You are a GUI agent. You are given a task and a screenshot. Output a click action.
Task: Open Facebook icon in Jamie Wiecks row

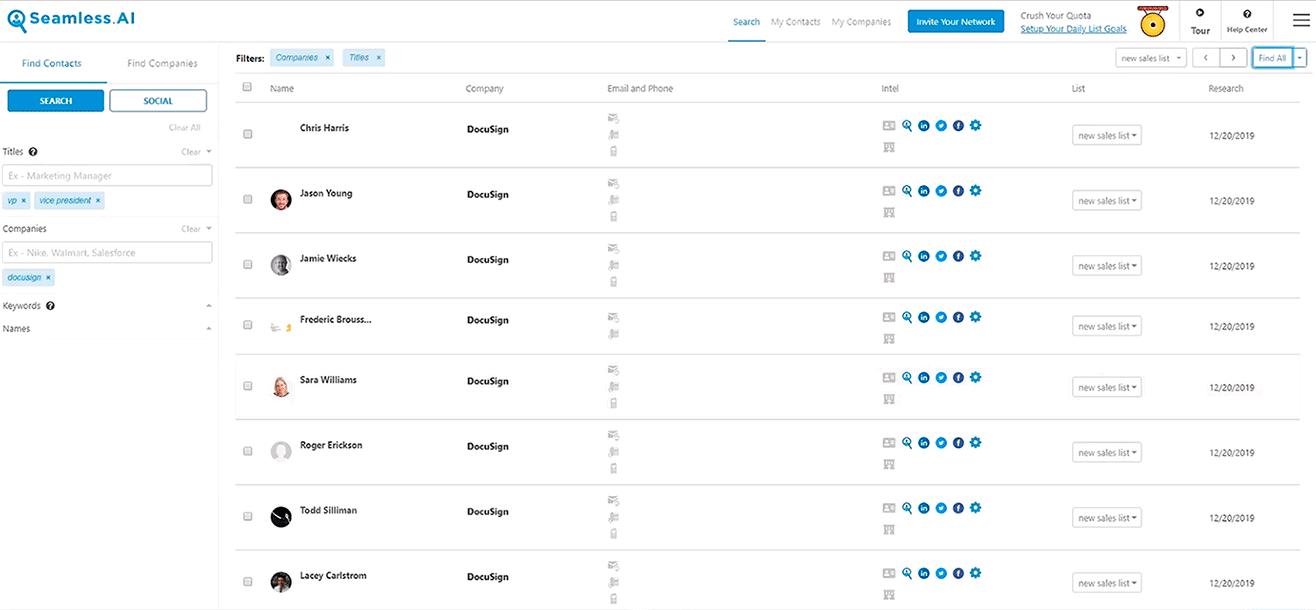[958, 256]
